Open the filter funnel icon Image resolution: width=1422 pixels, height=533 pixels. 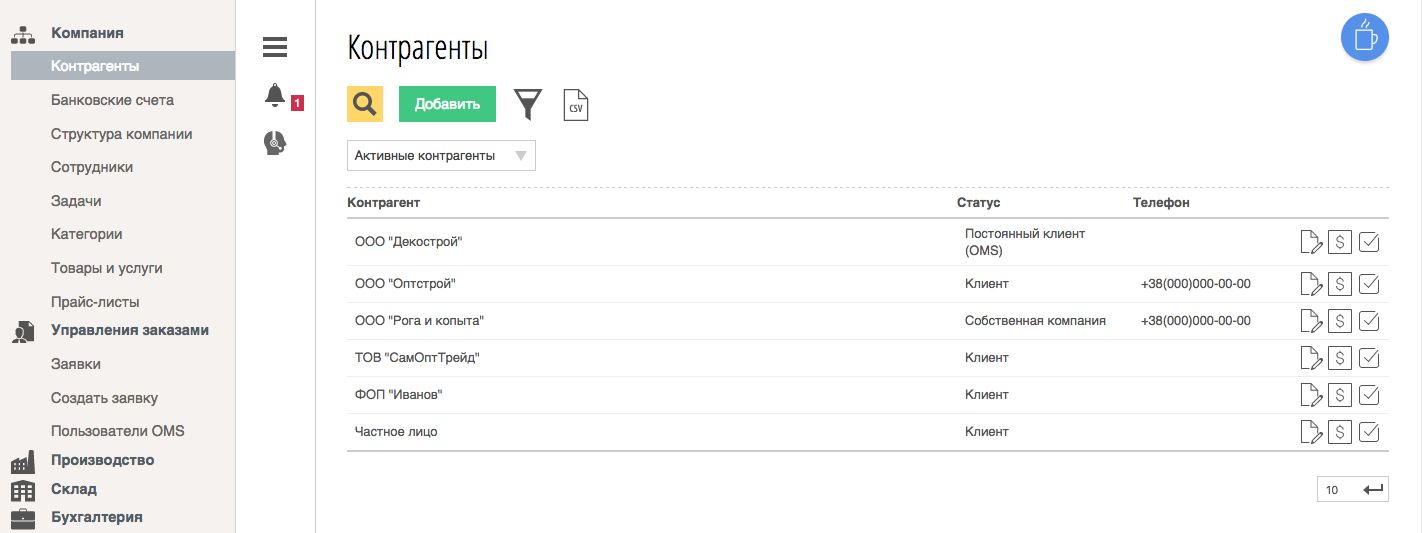coord(528,104)
